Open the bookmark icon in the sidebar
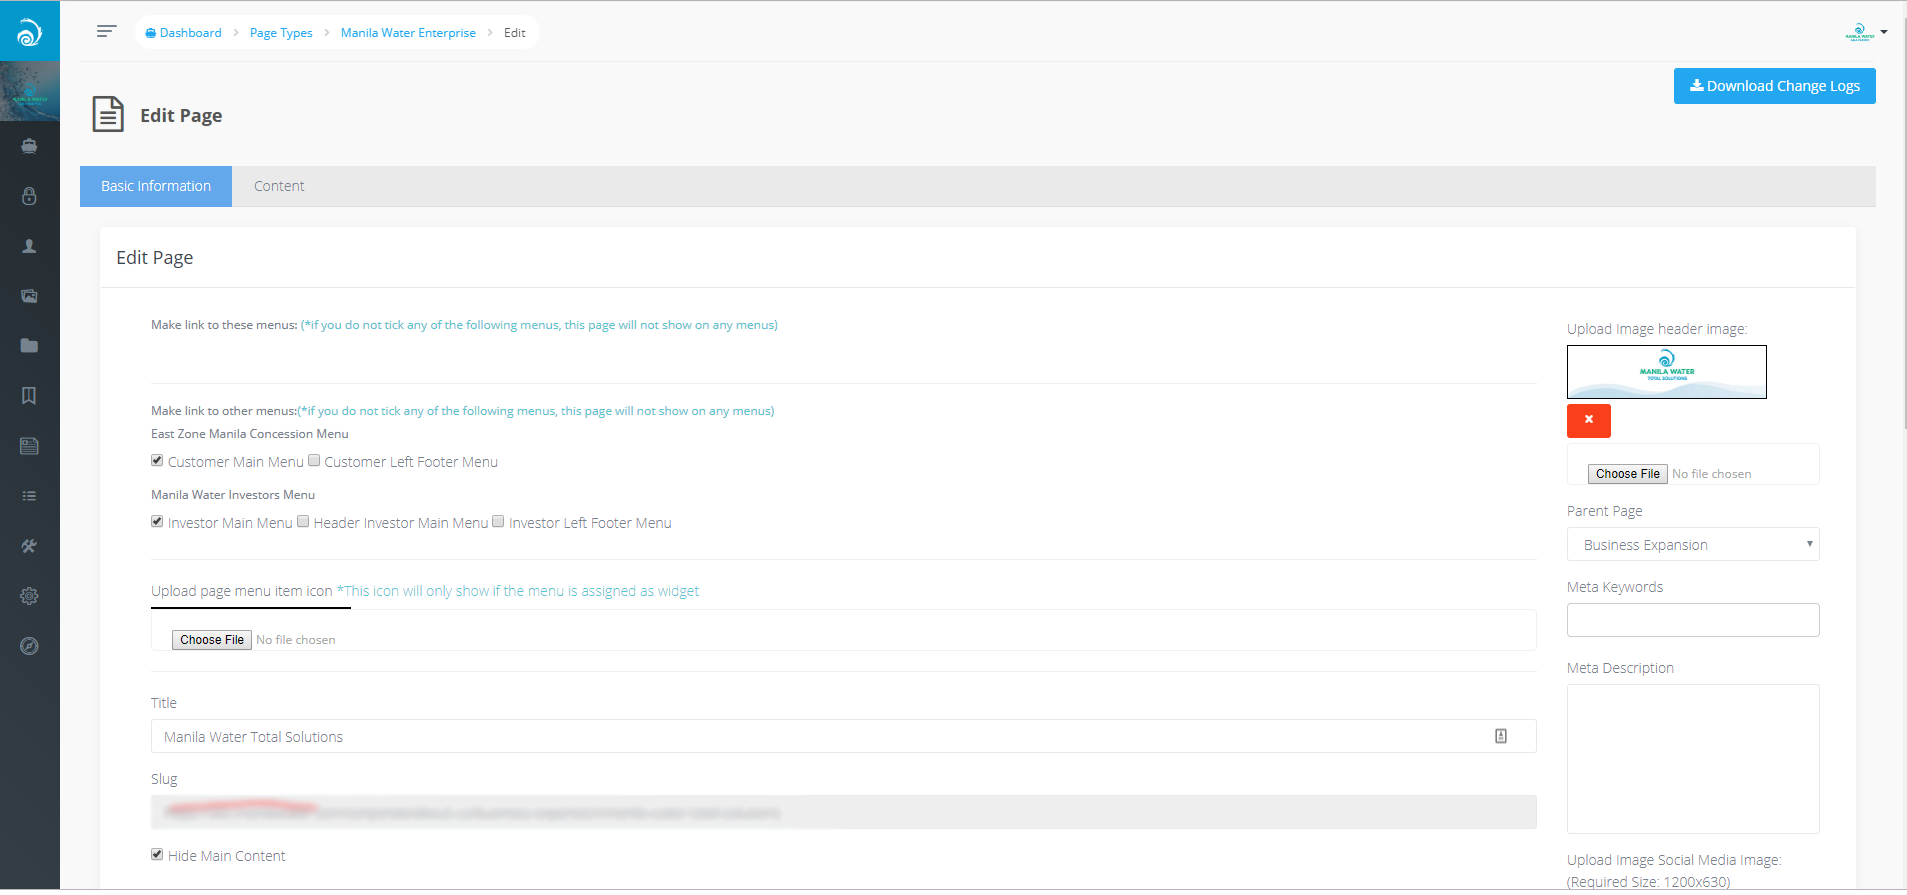 (29, 396)
